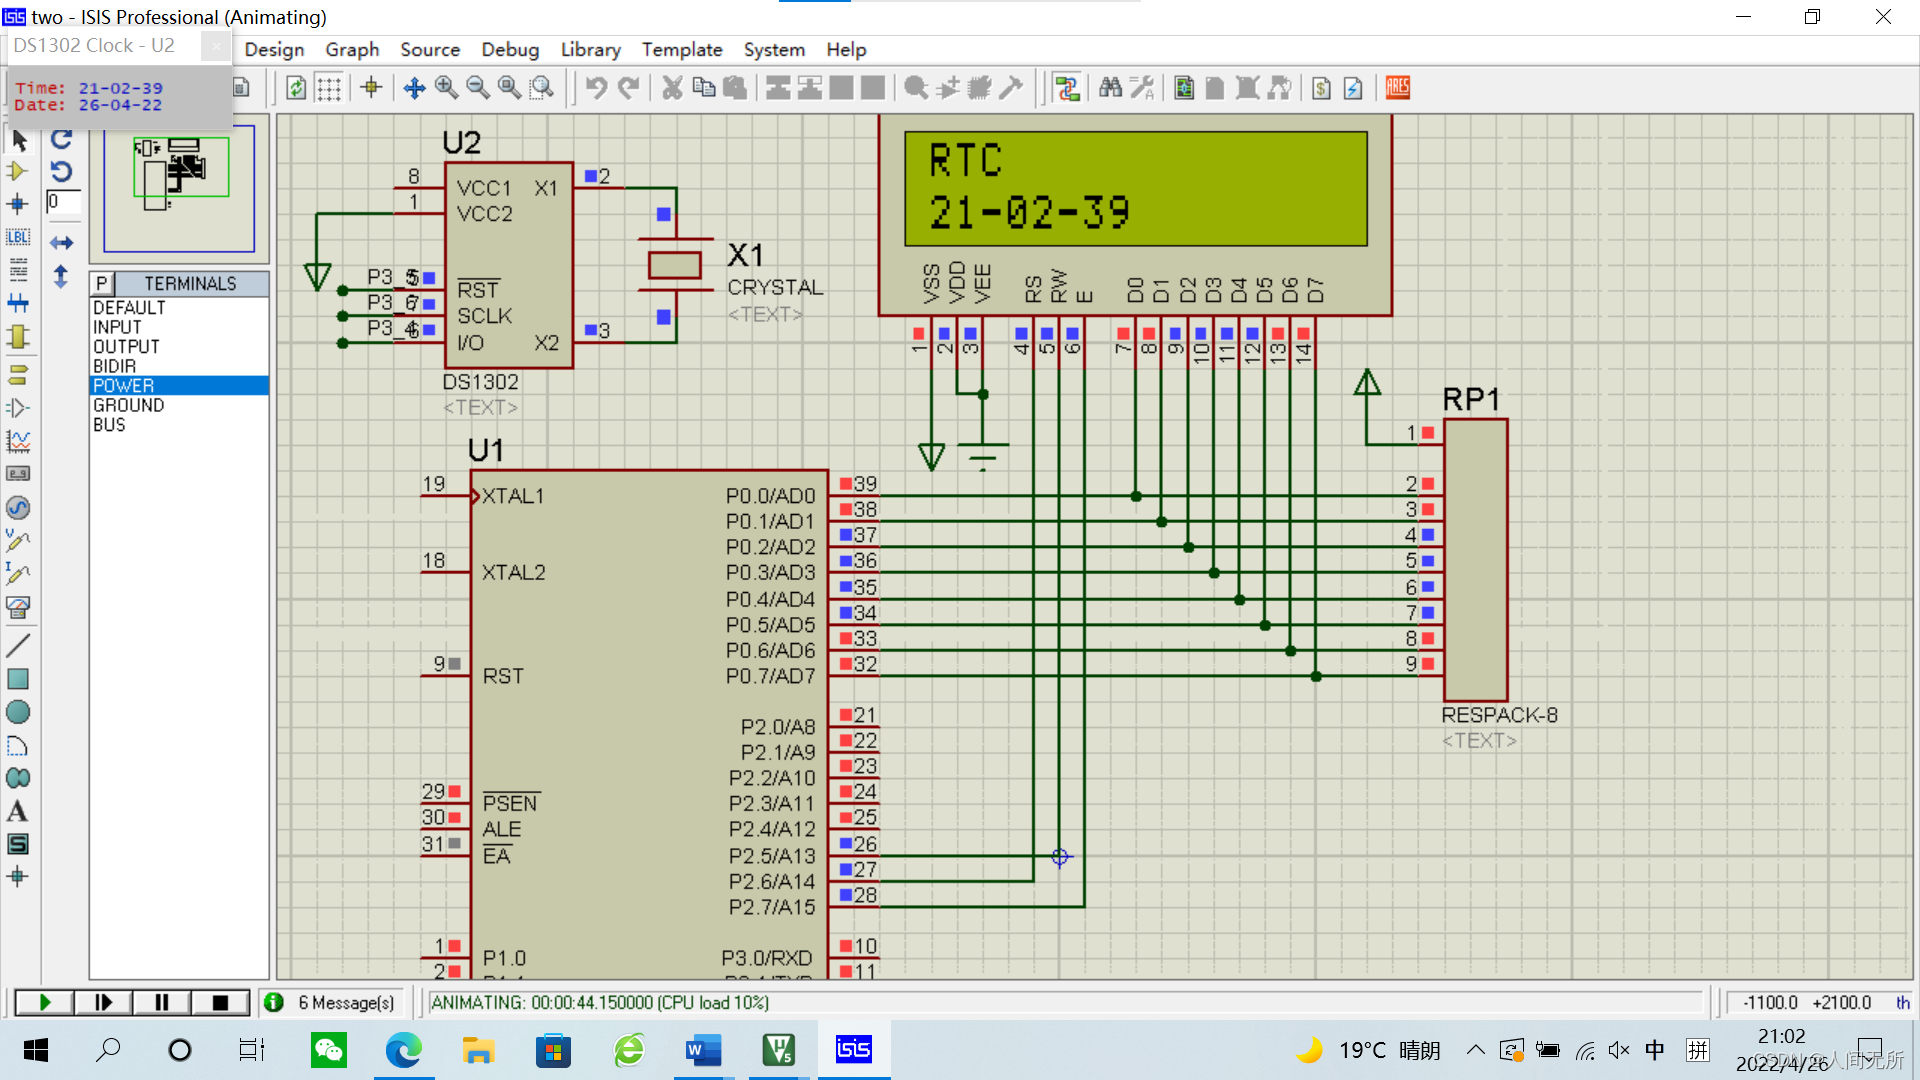Open ARES netlist transfer icon

click(x=1397, y=88)
